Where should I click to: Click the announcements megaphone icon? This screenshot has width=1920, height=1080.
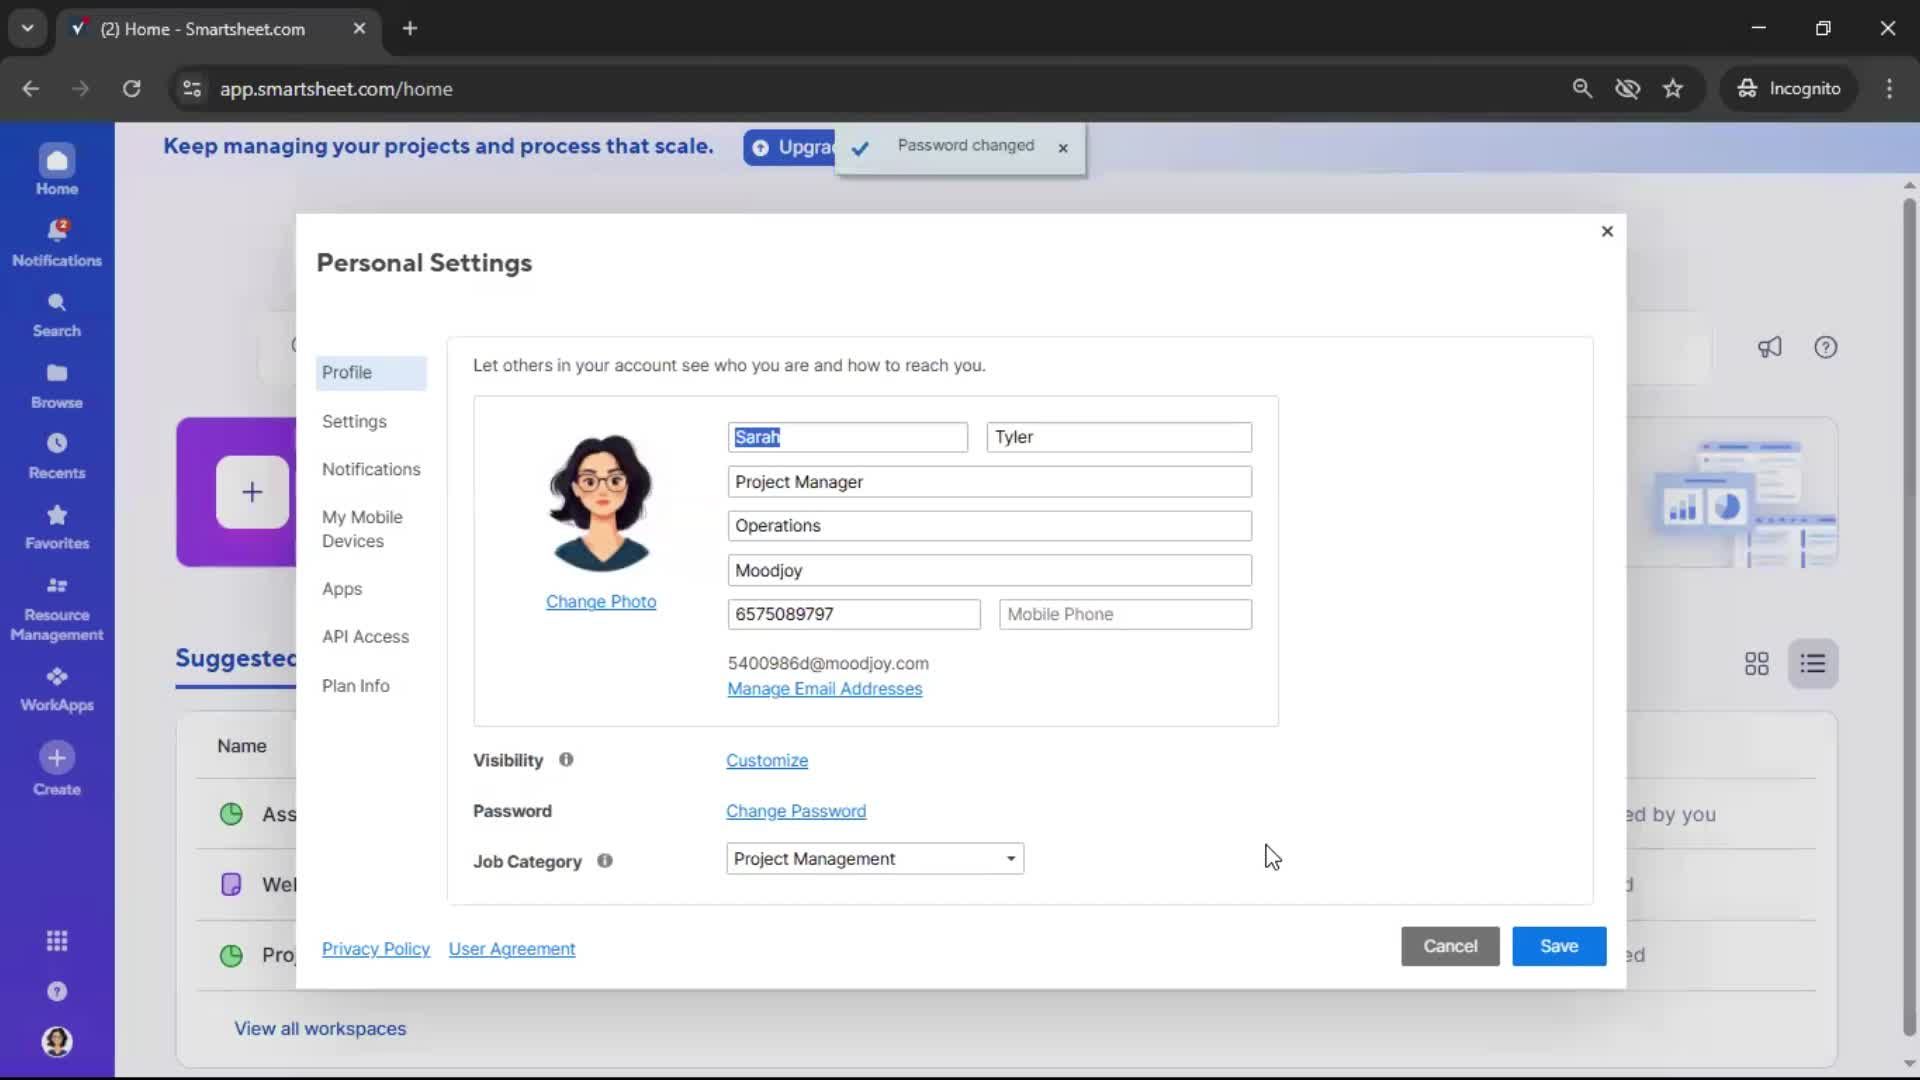(1769, 347)
